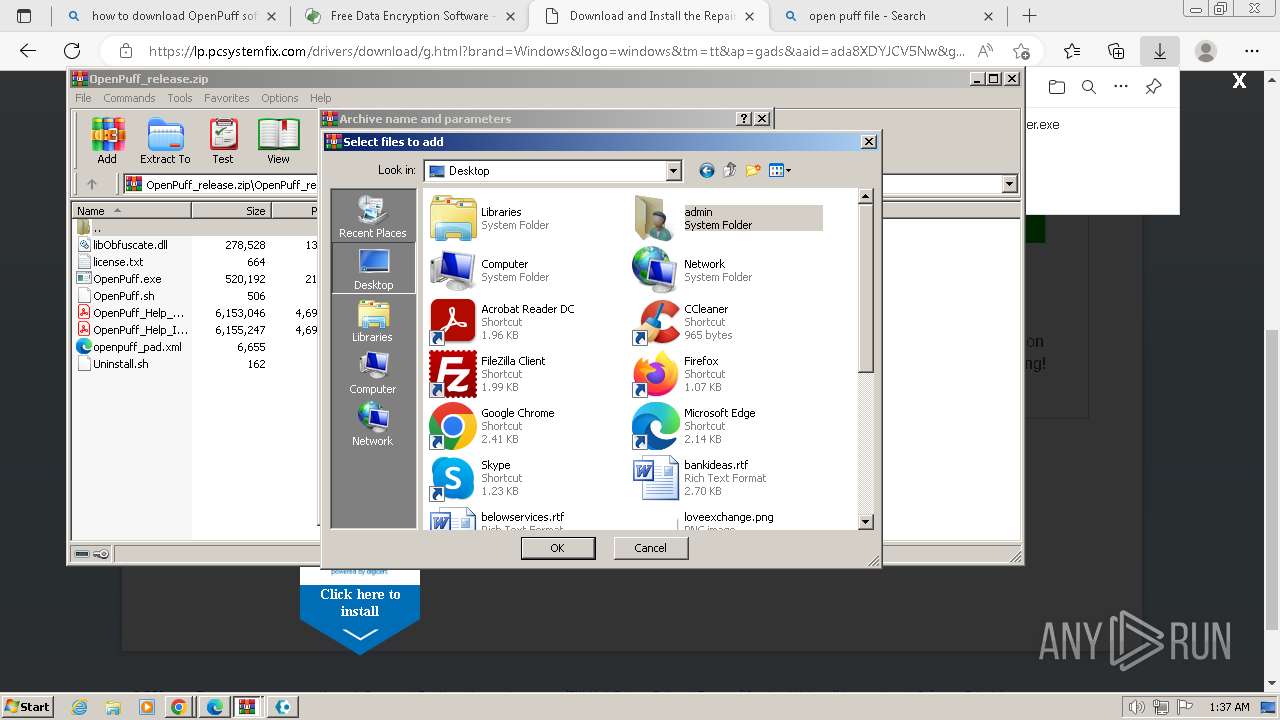
Task: Select Computer system folder in file list
Action: pos(490,270)
